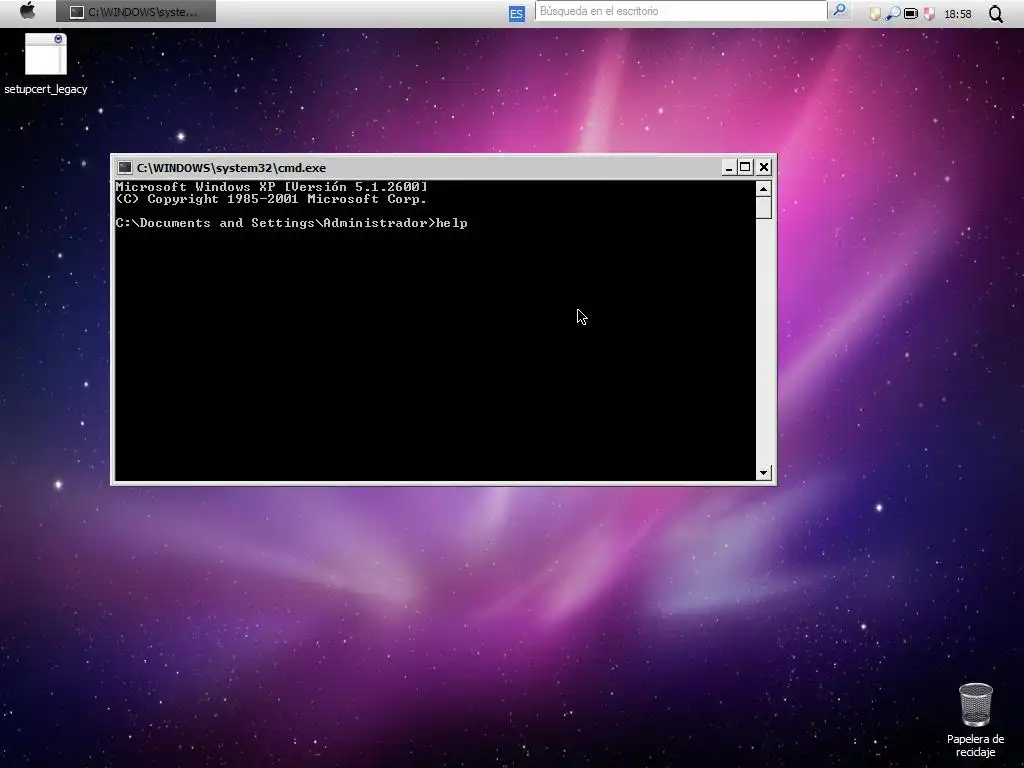Focus the Búsqueda en el escritorio field
Image resolution: width=1024 pixels, height=768 pixels.
pyautogui.click(x=680, y=11)
